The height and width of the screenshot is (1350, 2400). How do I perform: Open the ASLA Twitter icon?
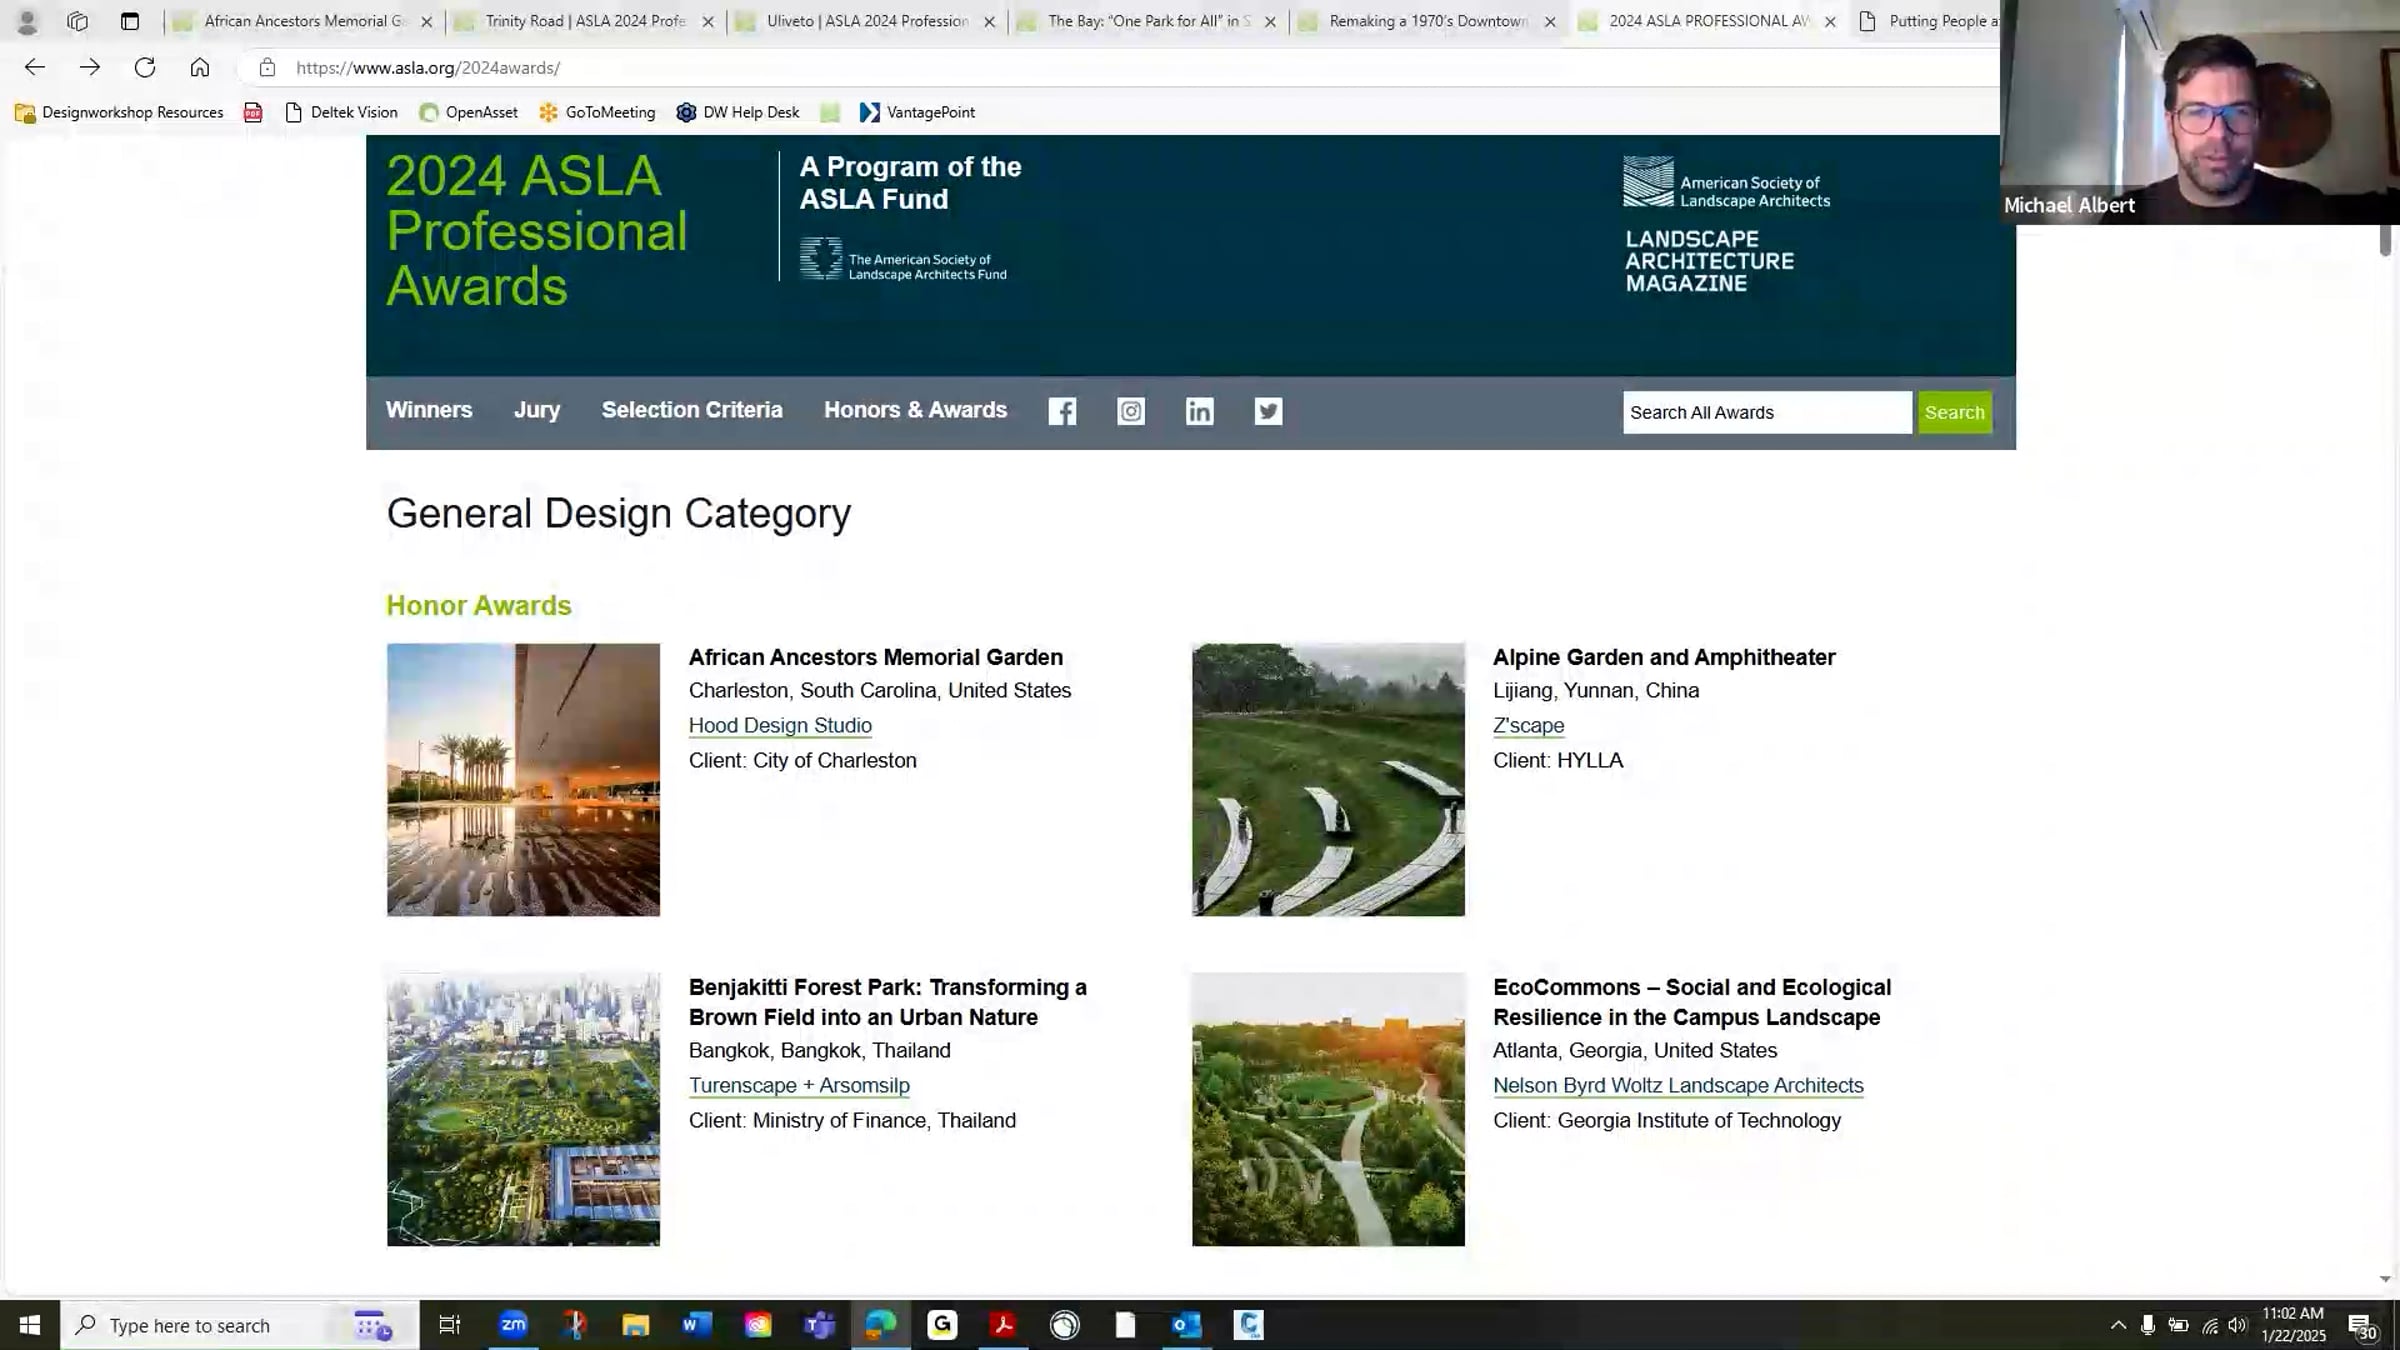[x=1267, y=411]
